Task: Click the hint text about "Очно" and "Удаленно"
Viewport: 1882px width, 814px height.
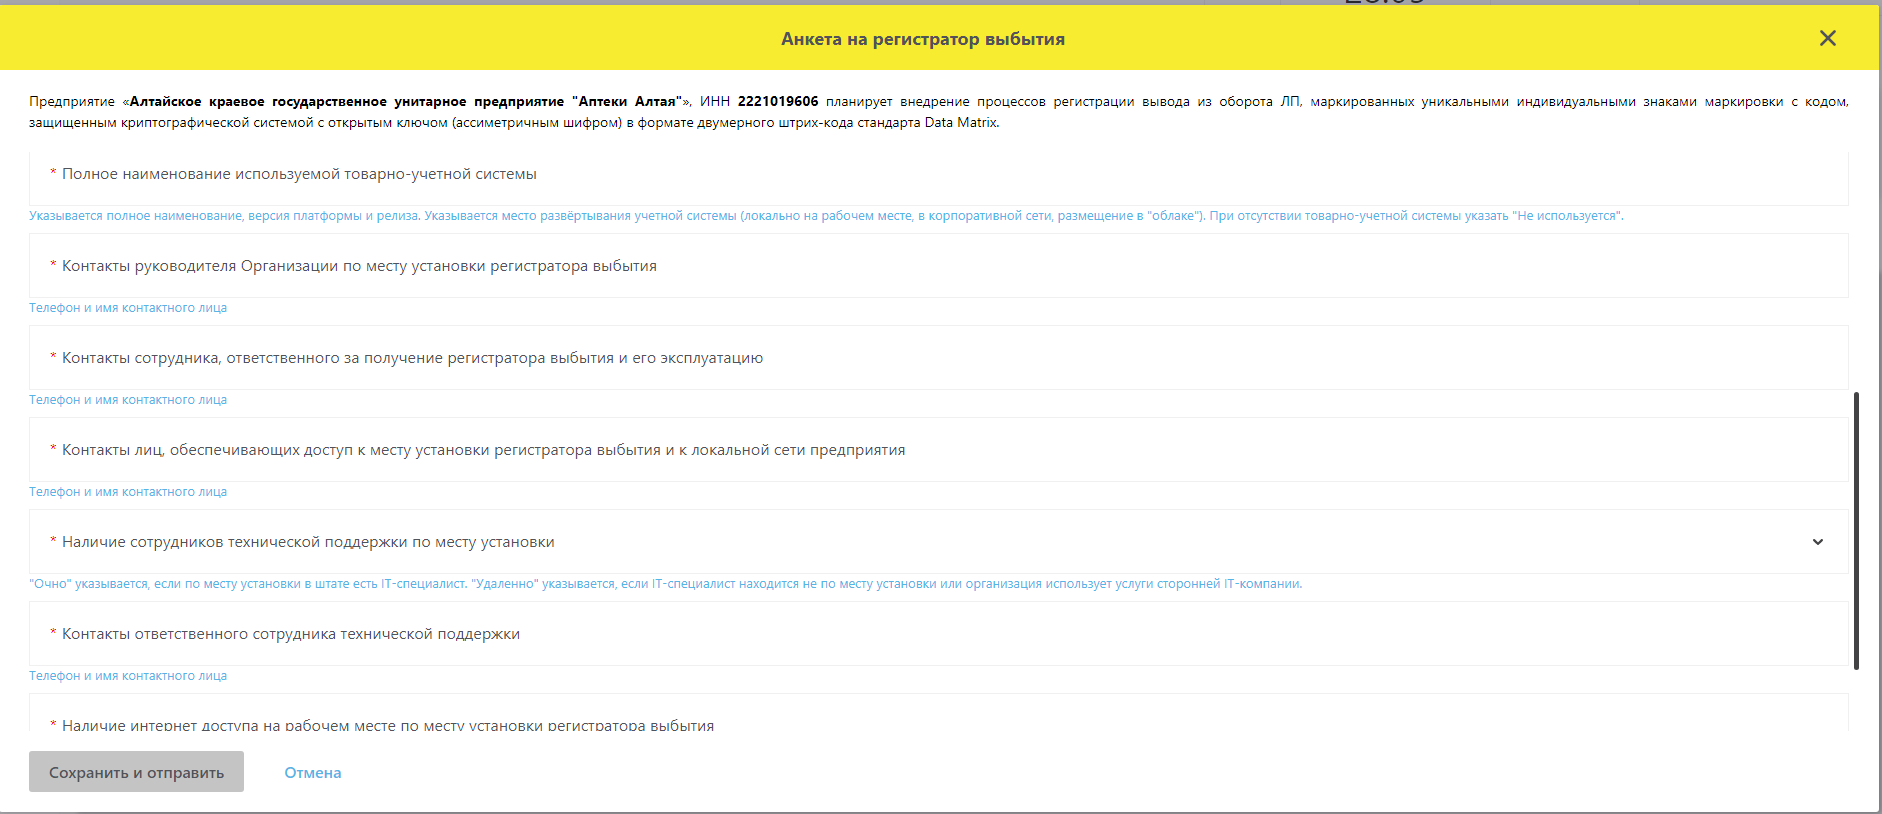Action: (x=665, y=584)
